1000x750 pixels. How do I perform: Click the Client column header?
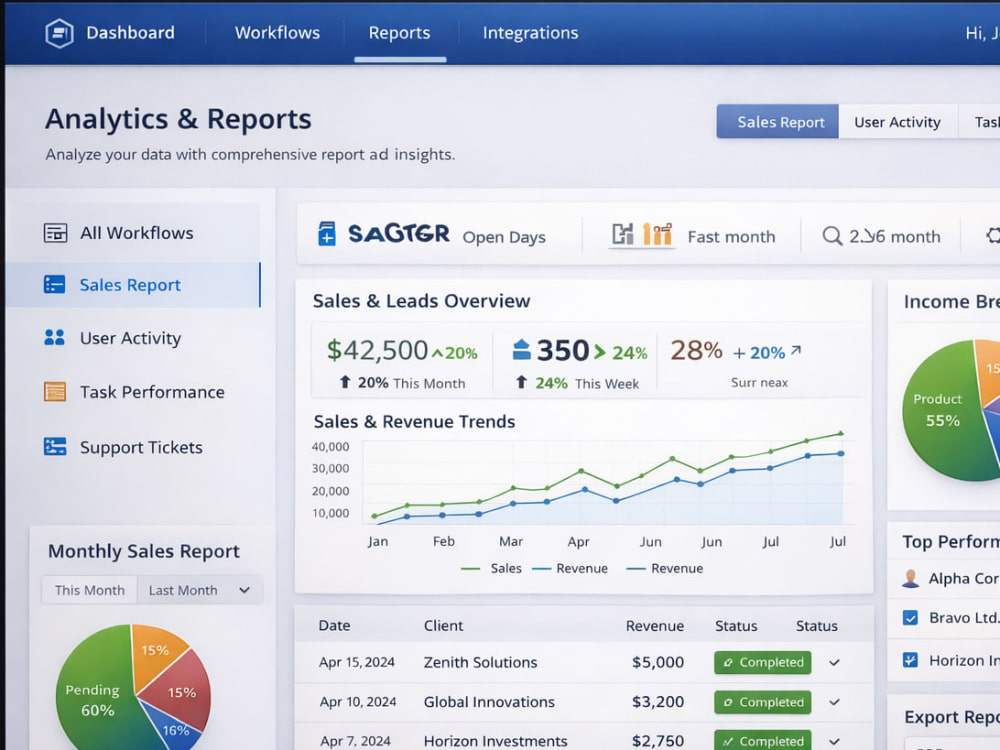[443, 626]
